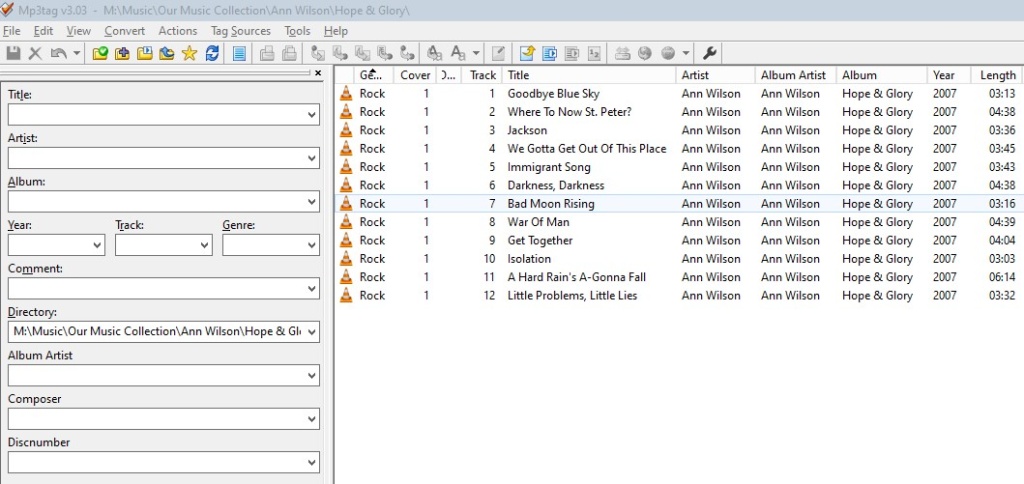Click the Auto-numbering wizard 1-2 icon
The height and width of the screenshot is (484, 1024).
(594, 54)
